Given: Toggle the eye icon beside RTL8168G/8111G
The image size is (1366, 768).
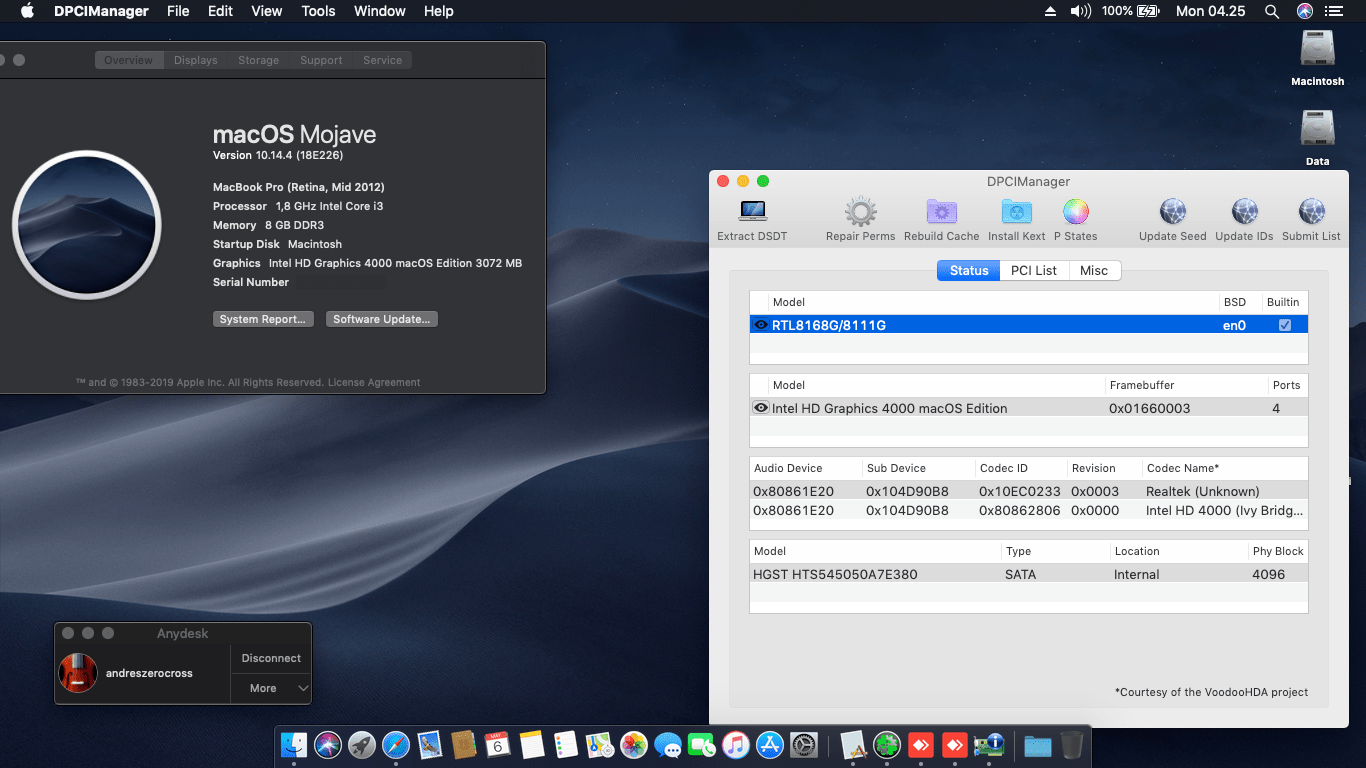Looking at the screenshot, I should 761,325.
